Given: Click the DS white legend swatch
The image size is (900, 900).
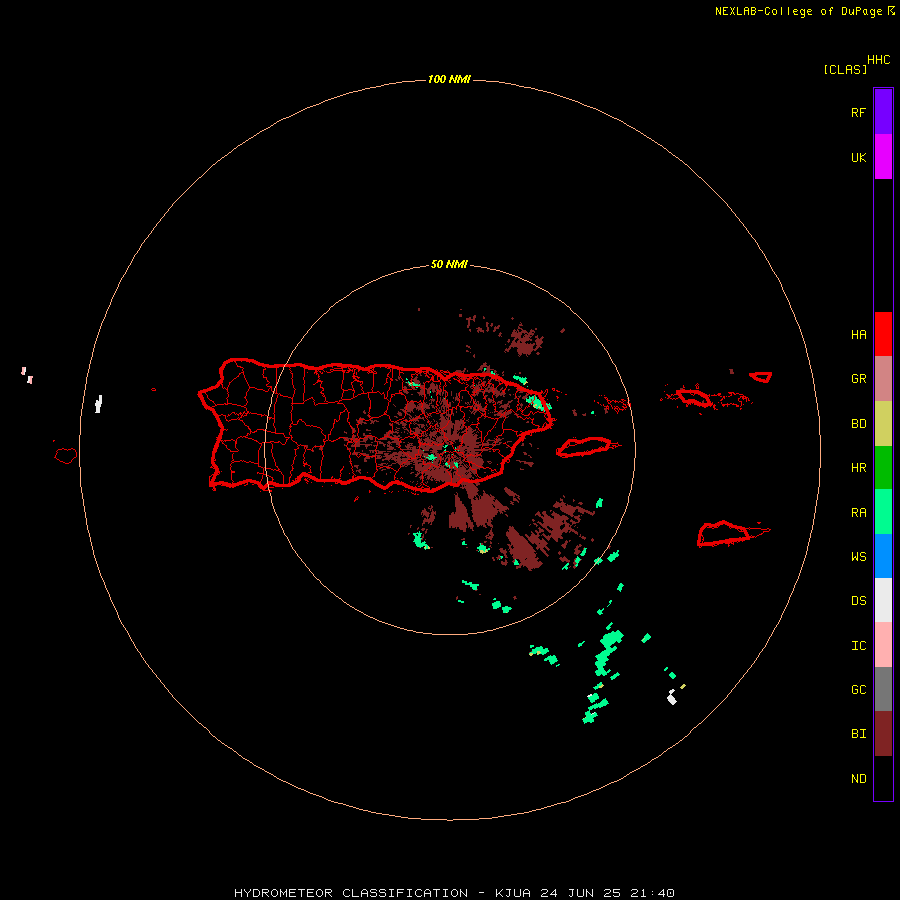Looking at the screenshot, I should point(883,600).
